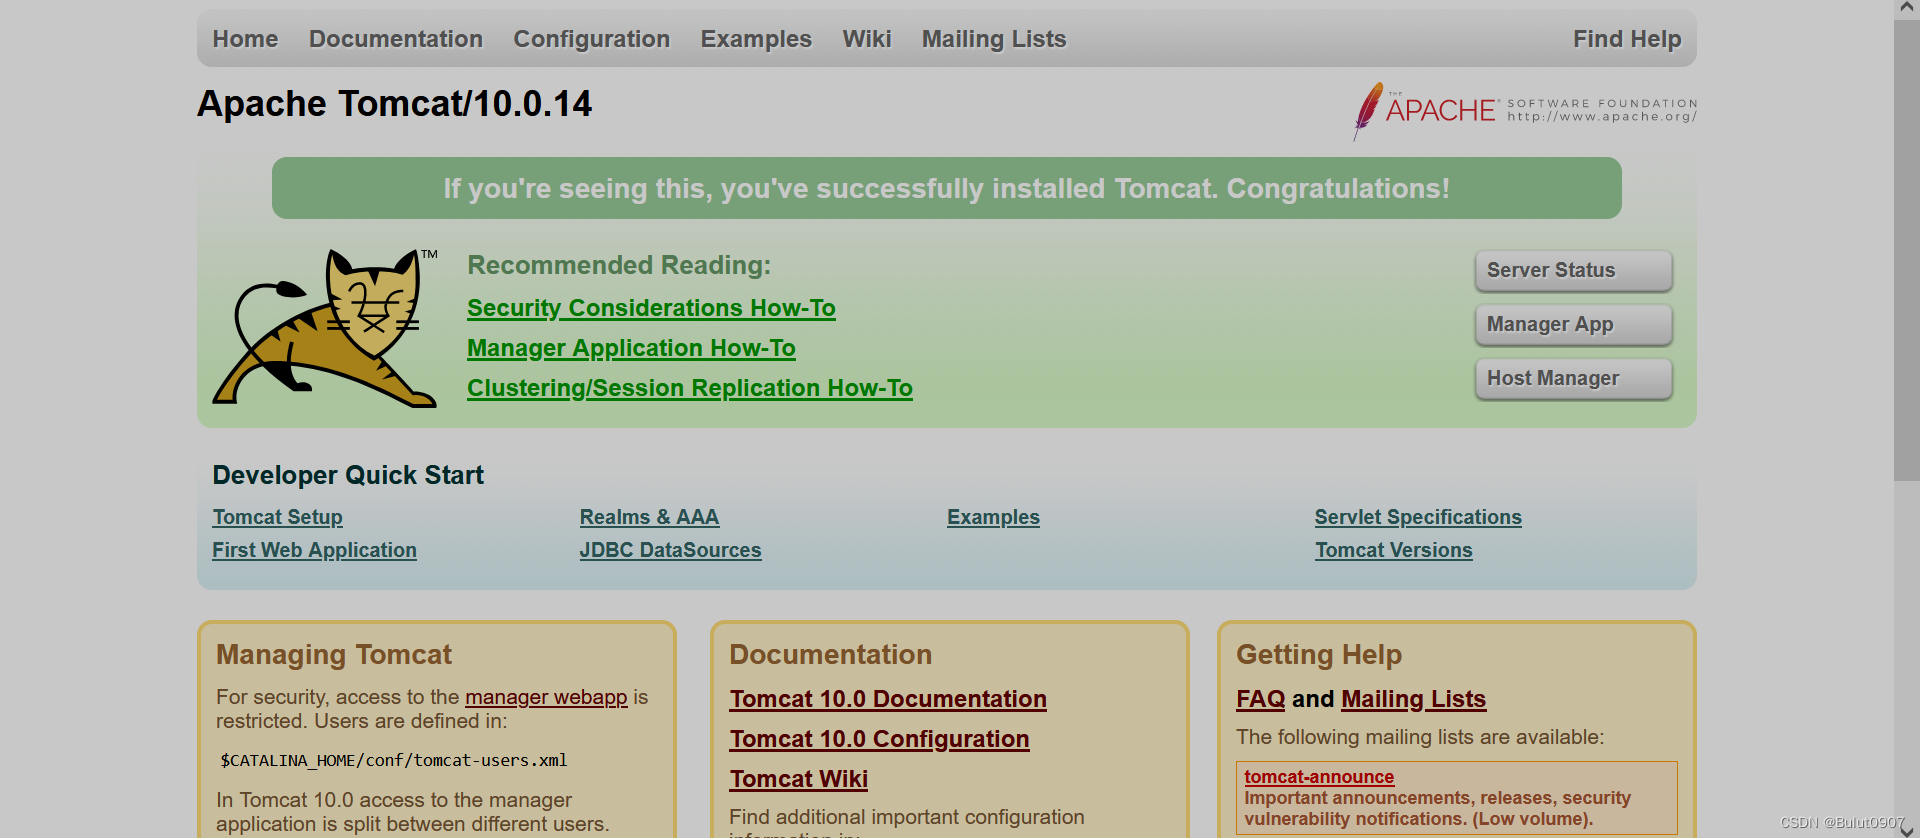Open Mailing Lists in the top nav
1920x838 pixels.
coord(994,39)
